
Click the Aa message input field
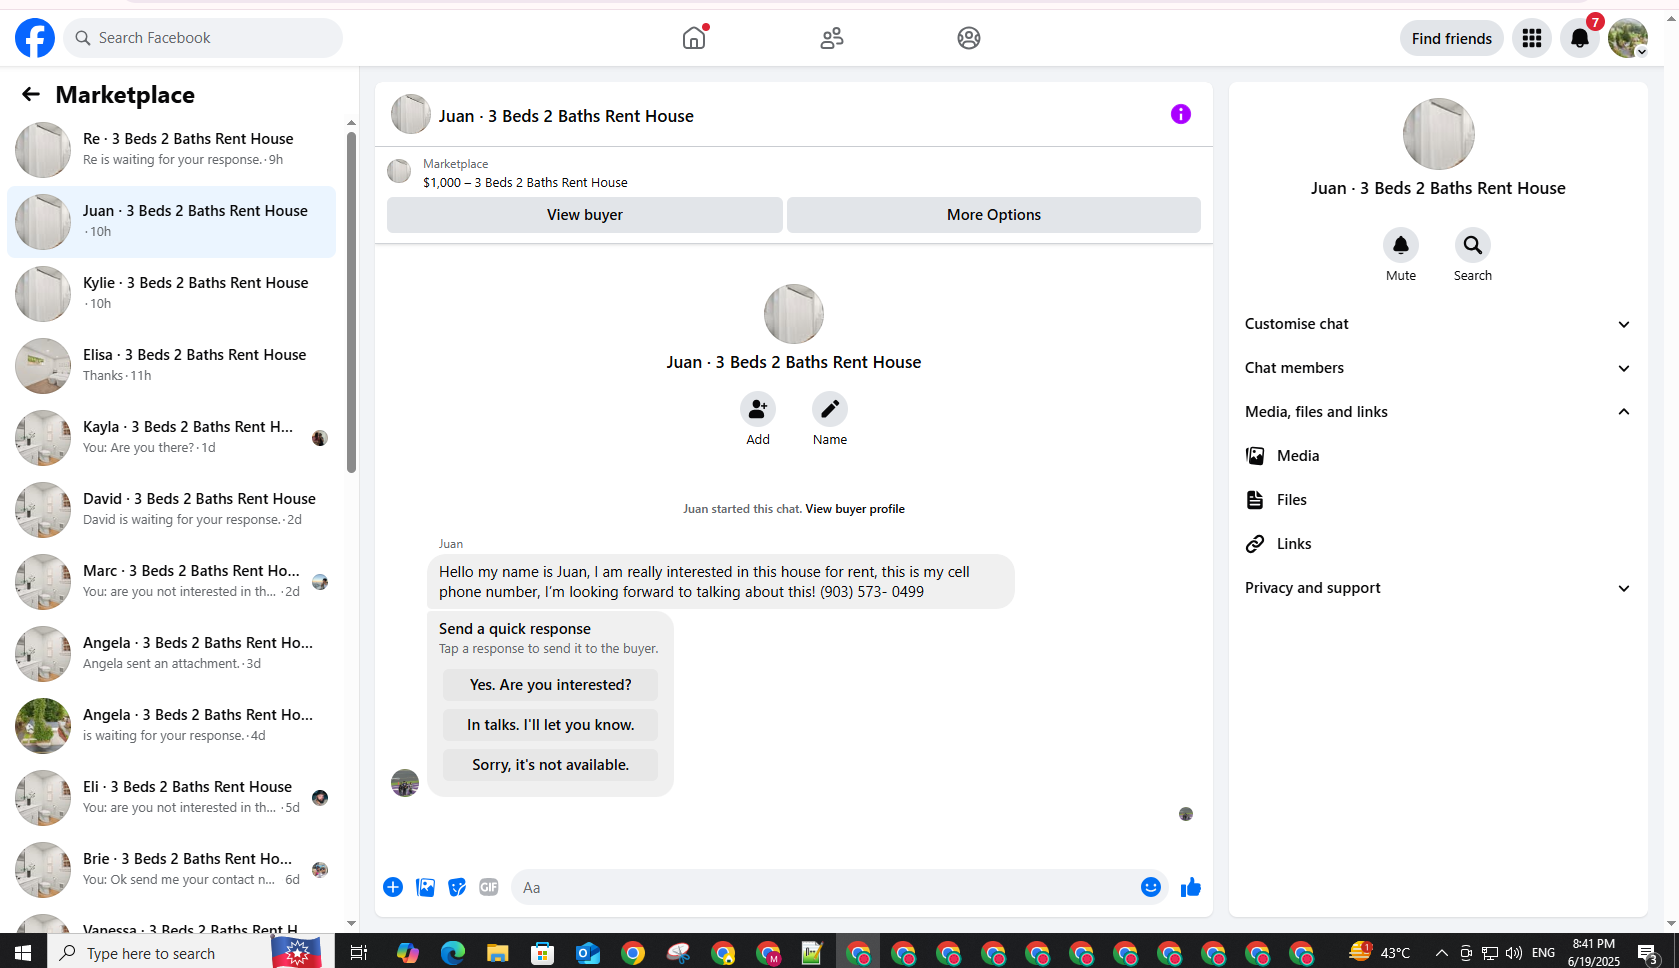click(825, 887)
